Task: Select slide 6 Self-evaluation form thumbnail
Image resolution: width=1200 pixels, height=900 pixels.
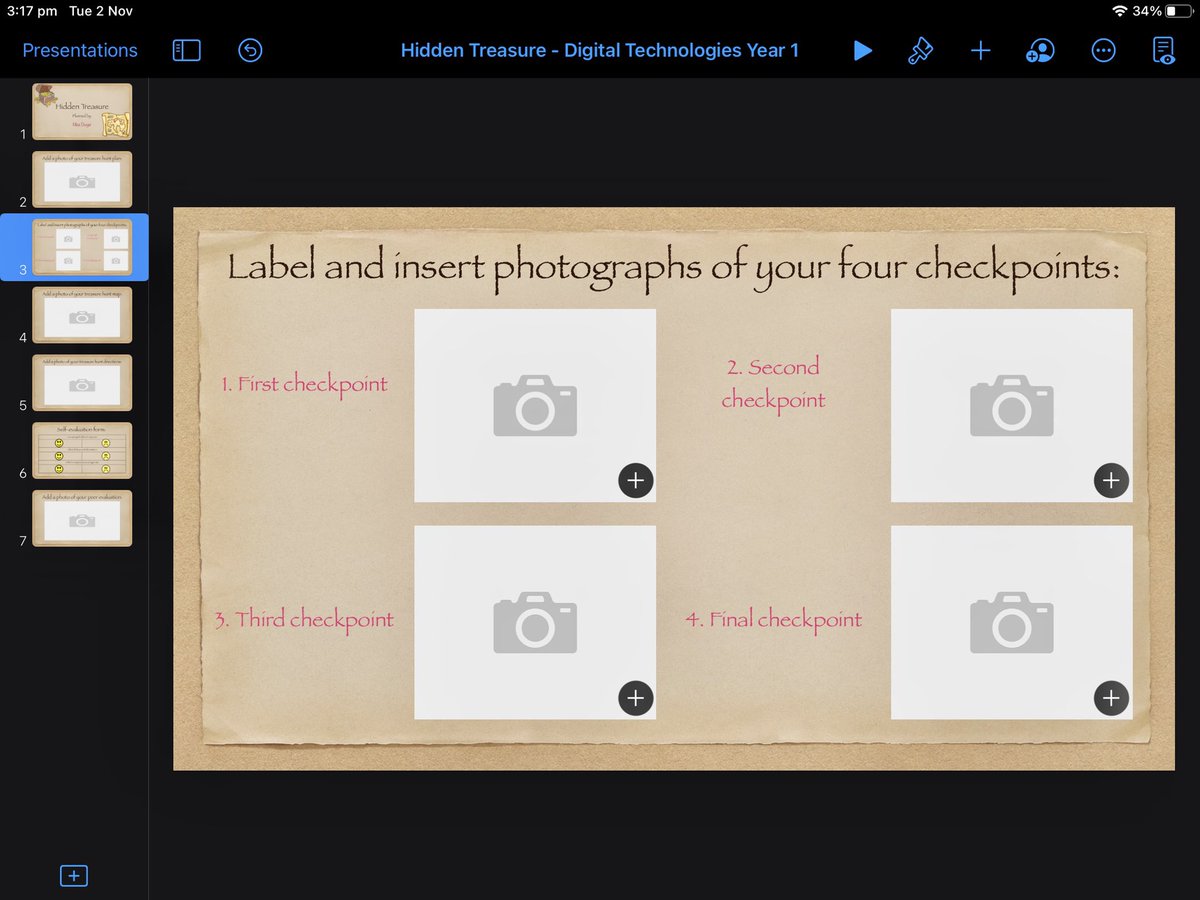Action: tap(82, 450)
